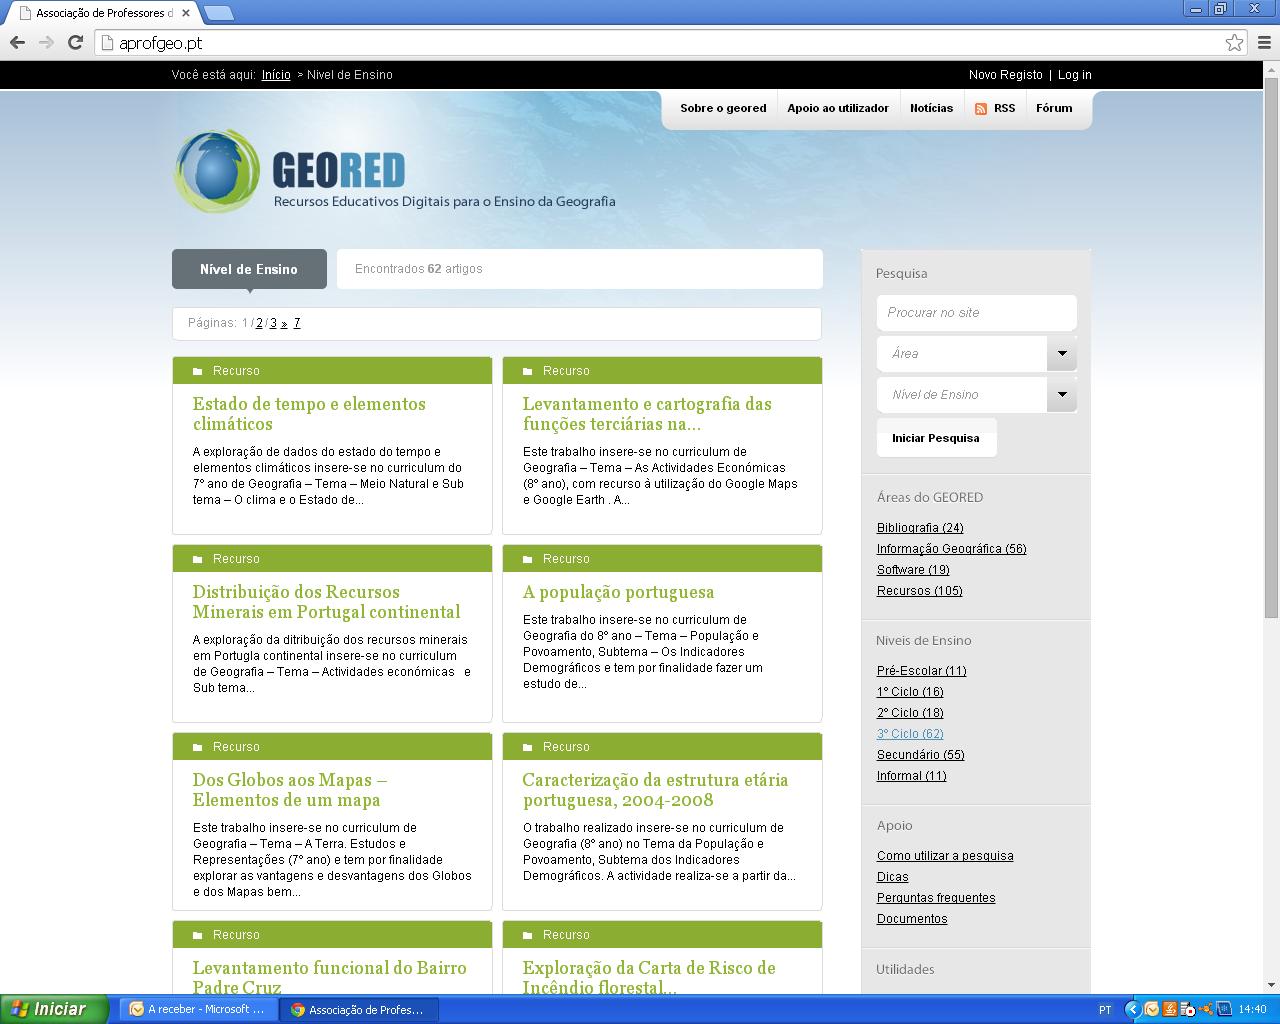Click the Windows Iniciar start button

(x=54, y=1009)
